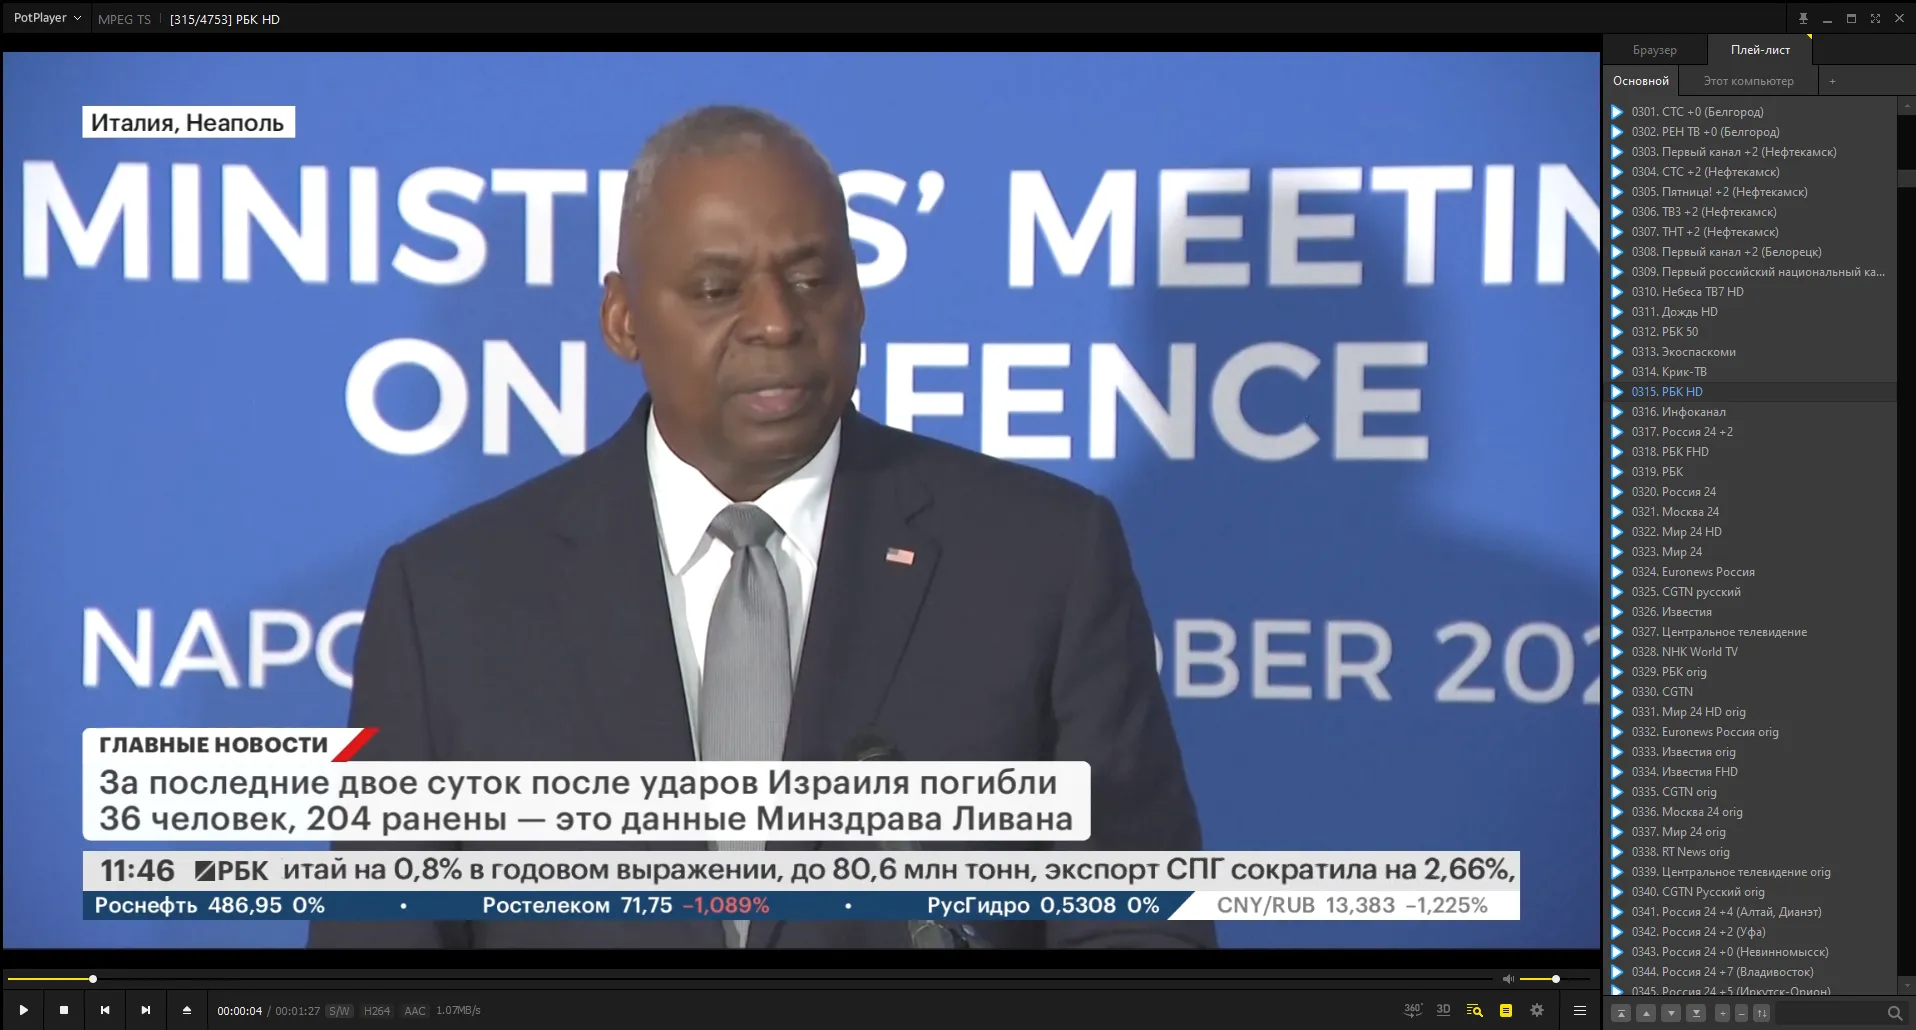
Task: Select playlist item 0340. CGTN Русский orig
Action: (1750, 892)
